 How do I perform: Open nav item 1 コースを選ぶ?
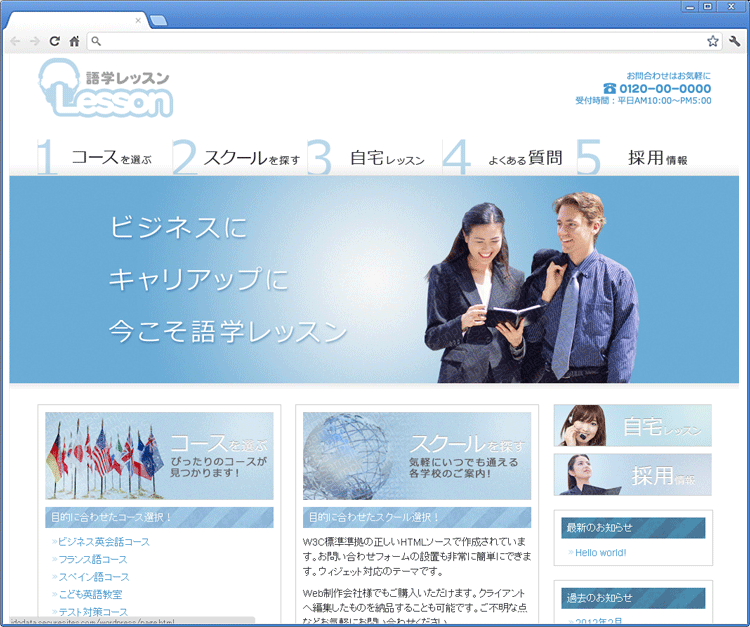104,157
